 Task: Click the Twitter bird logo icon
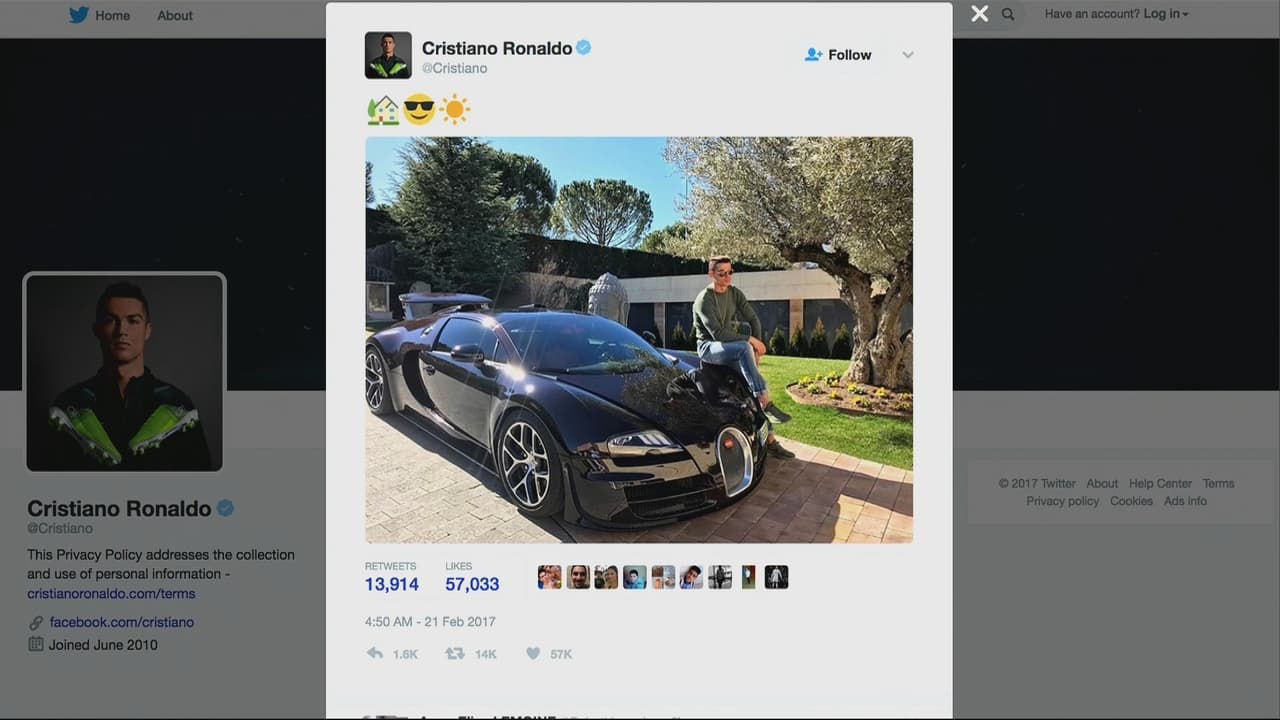point(79,15)
